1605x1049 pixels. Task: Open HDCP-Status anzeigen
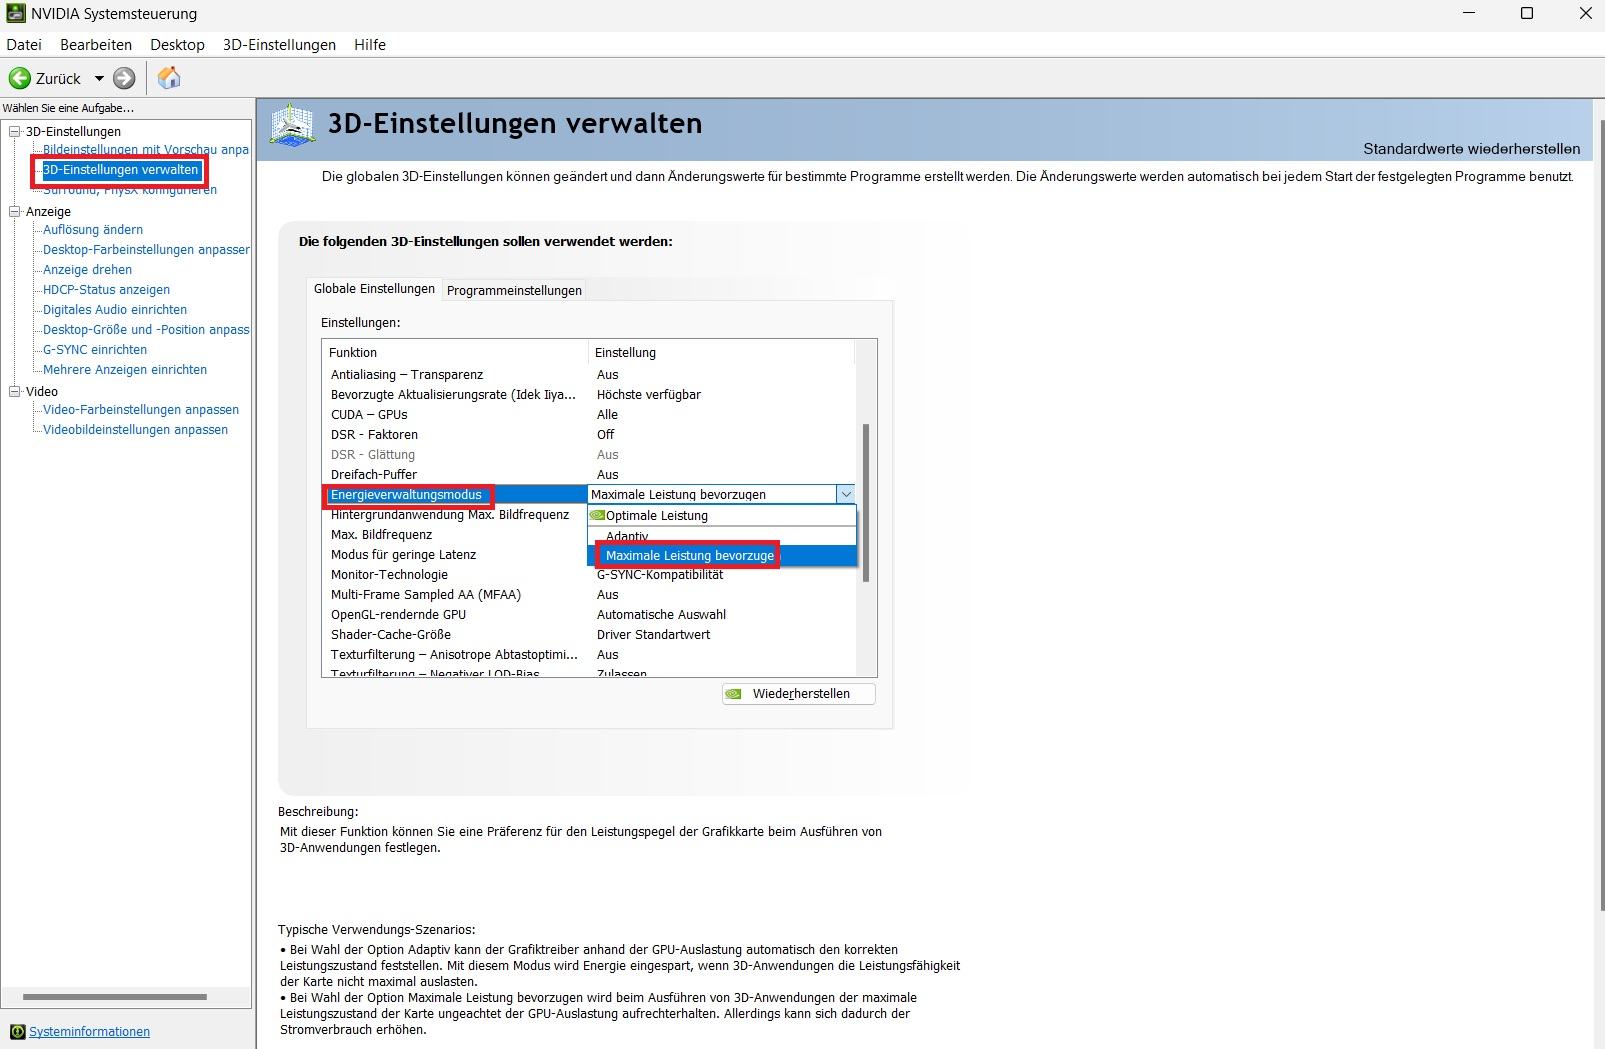click(x=106, y=290)
